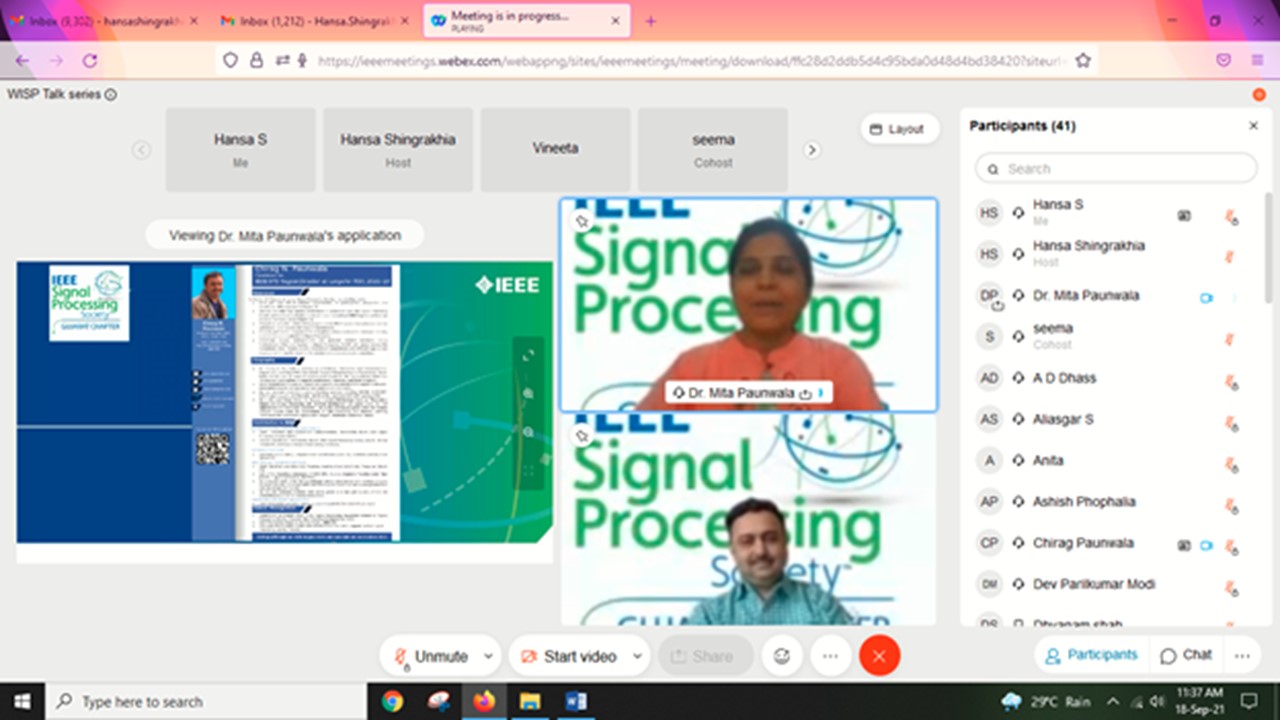Viewport: 1280px width, 720px height.
Task: Open the Firefox hamburger menu
Action: pos(1257,60)
